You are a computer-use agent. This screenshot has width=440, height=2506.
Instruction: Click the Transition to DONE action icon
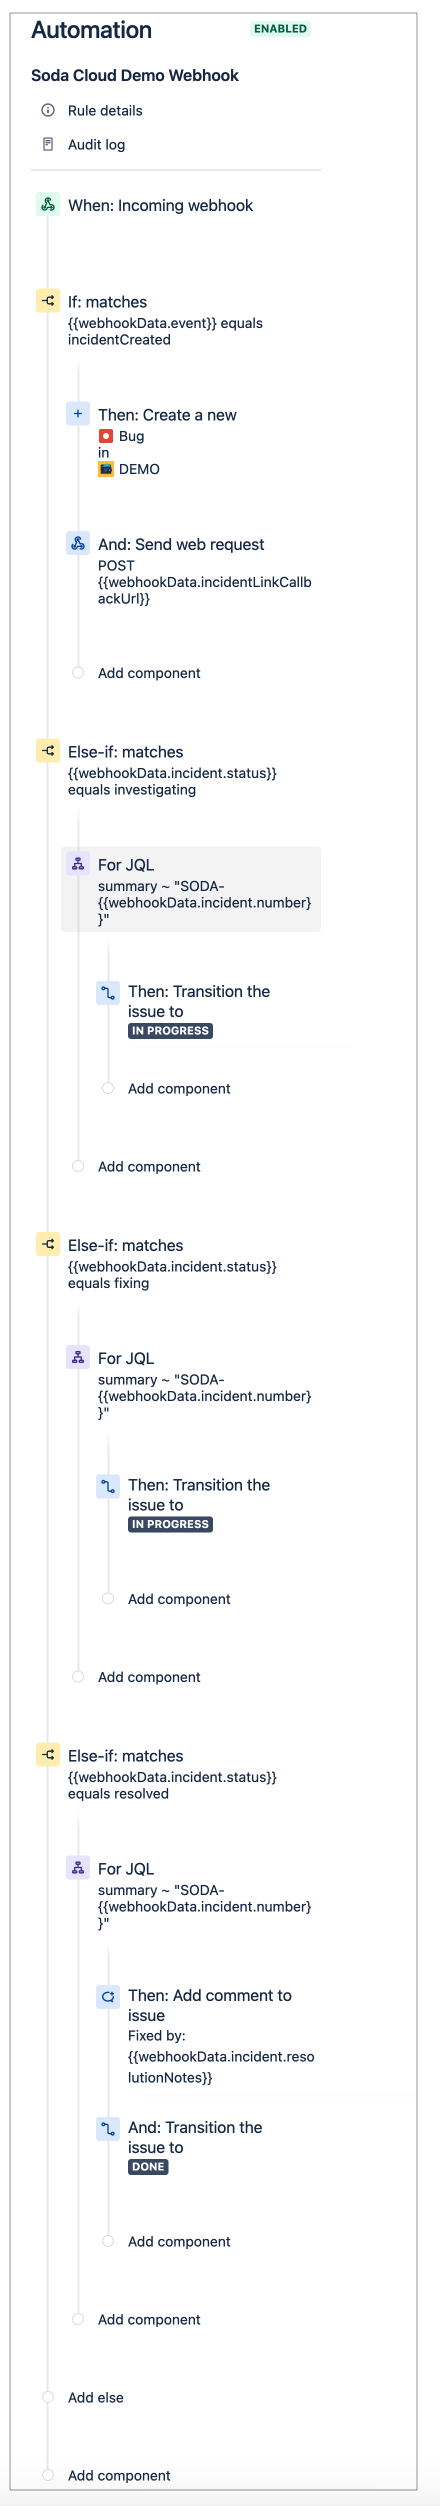107,2126
